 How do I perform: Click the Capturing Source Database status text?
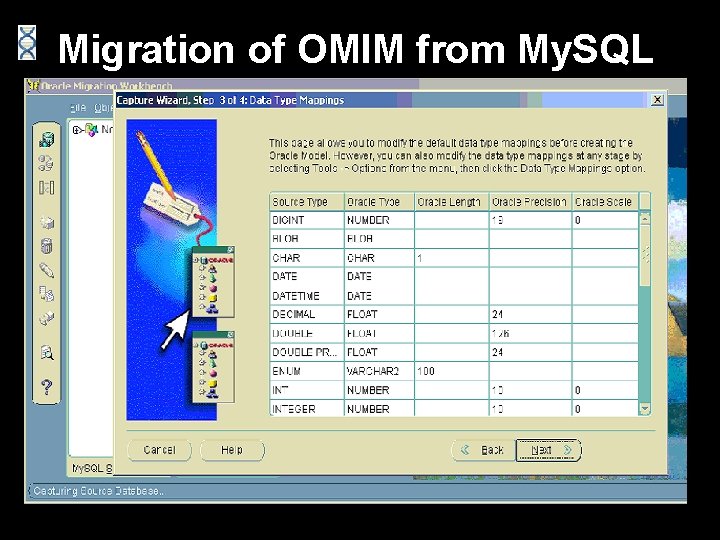point(98,491)
